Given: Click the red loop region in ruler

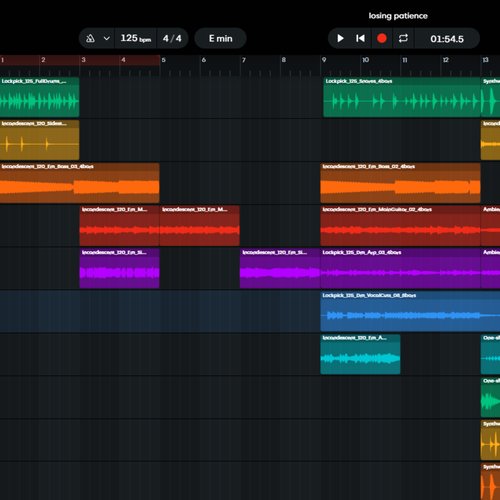Looking at the screenshot, I should point(80,60).
